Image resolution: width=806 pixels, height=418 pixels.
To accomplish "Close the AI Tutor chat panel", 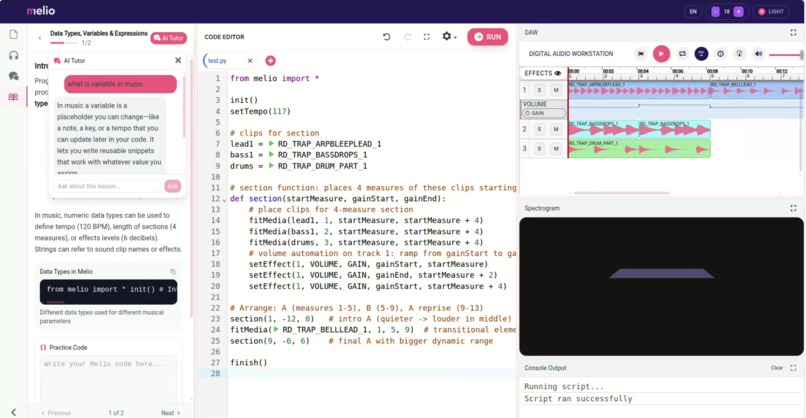I will point(178,60).
